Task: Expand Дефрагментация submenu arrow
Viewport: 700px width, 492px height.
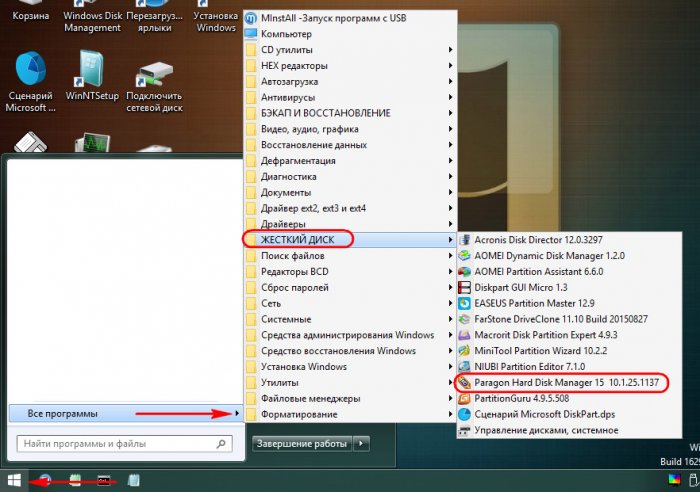Action: 450,161
